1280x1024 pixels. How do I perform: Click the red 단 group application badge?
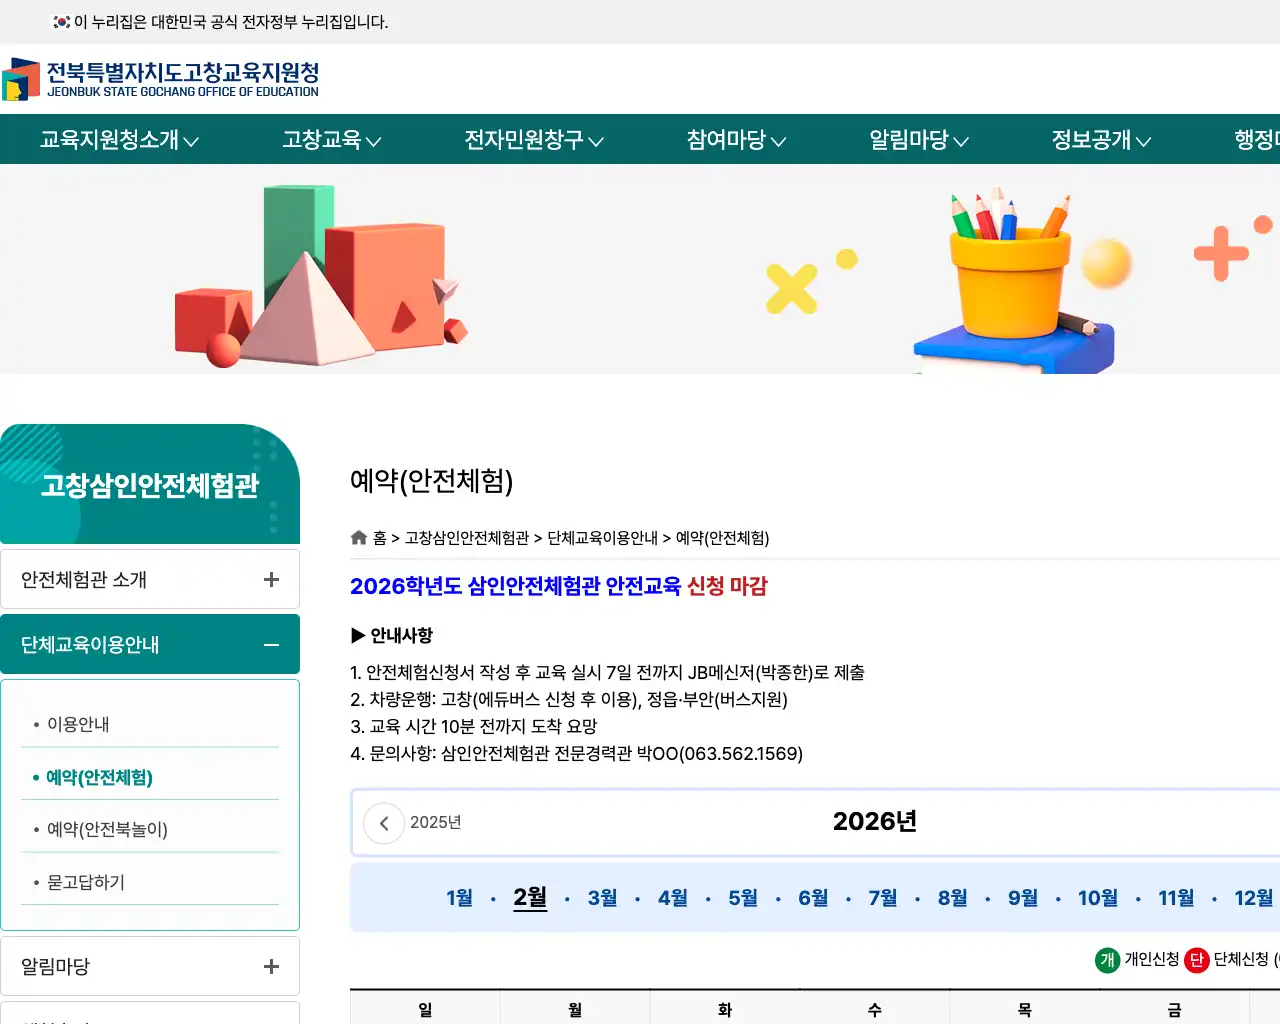click(x=1197, y=961)
